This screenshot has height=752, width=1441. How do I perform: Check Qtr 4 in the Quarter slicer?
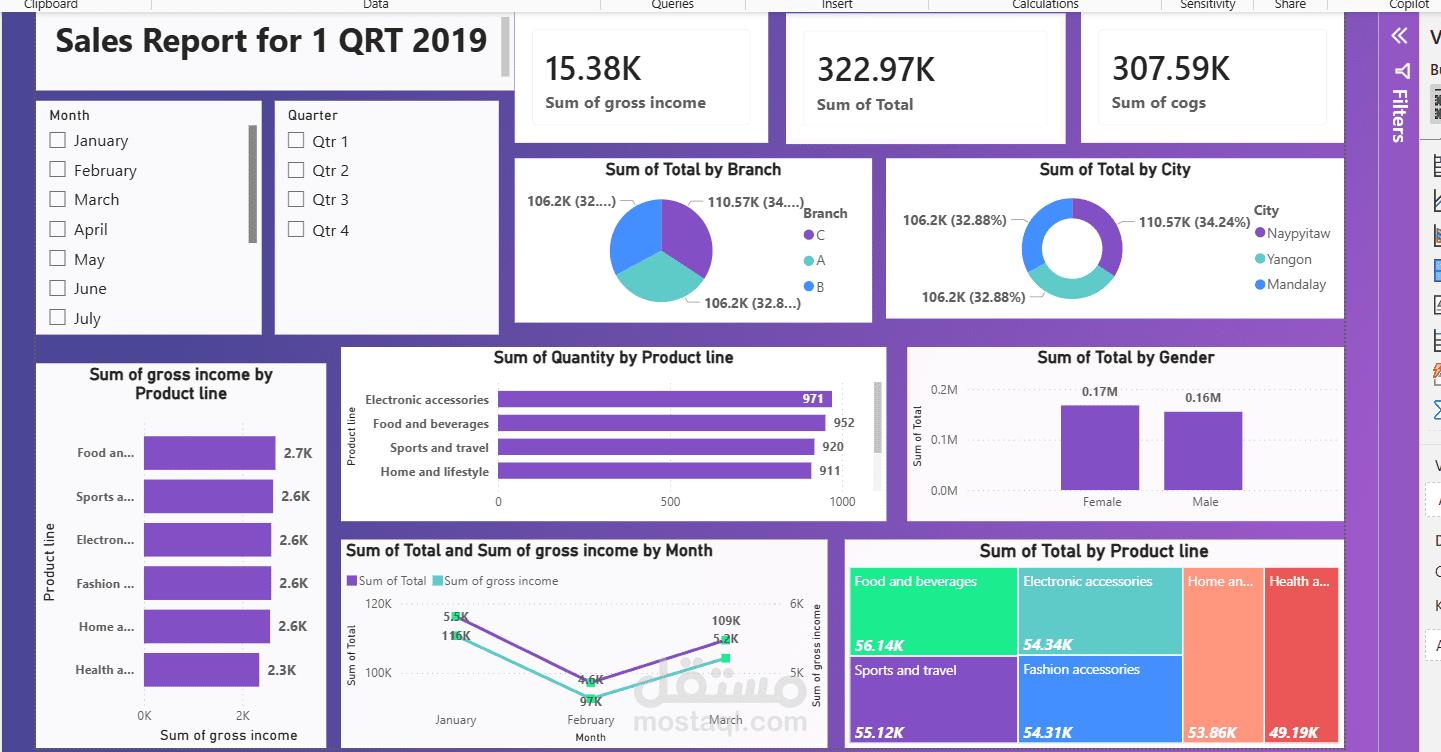pyautogui.click(x=296, y=230)
